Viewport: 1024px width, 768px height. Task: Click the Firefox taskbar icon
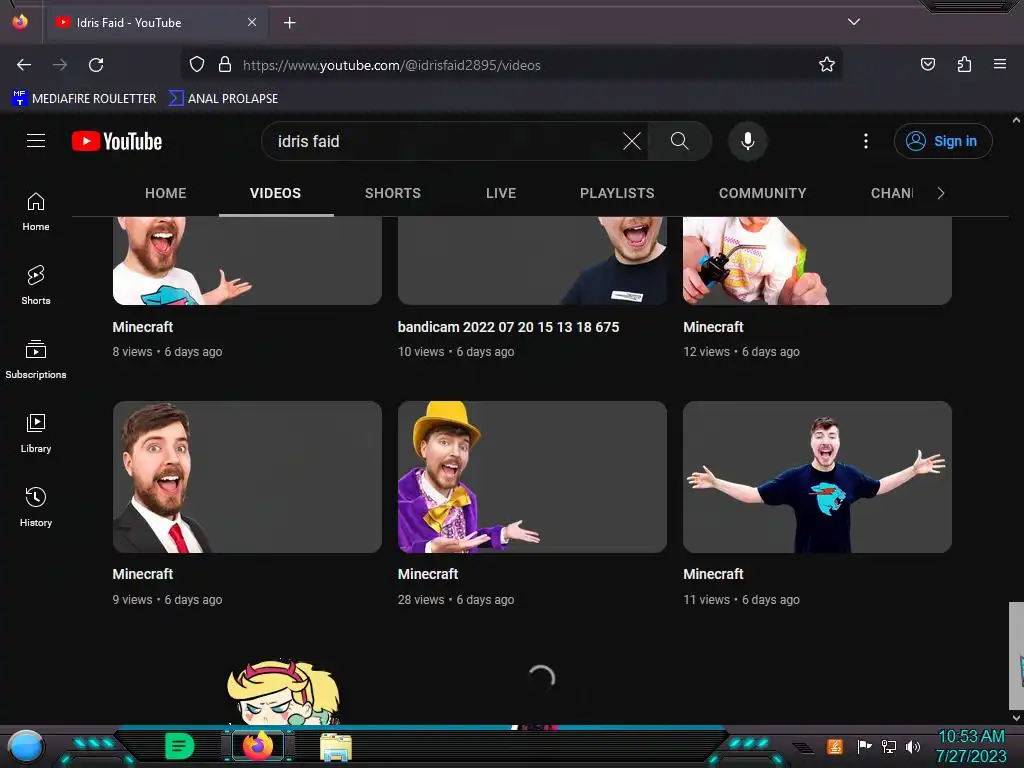tap(258, 745)
